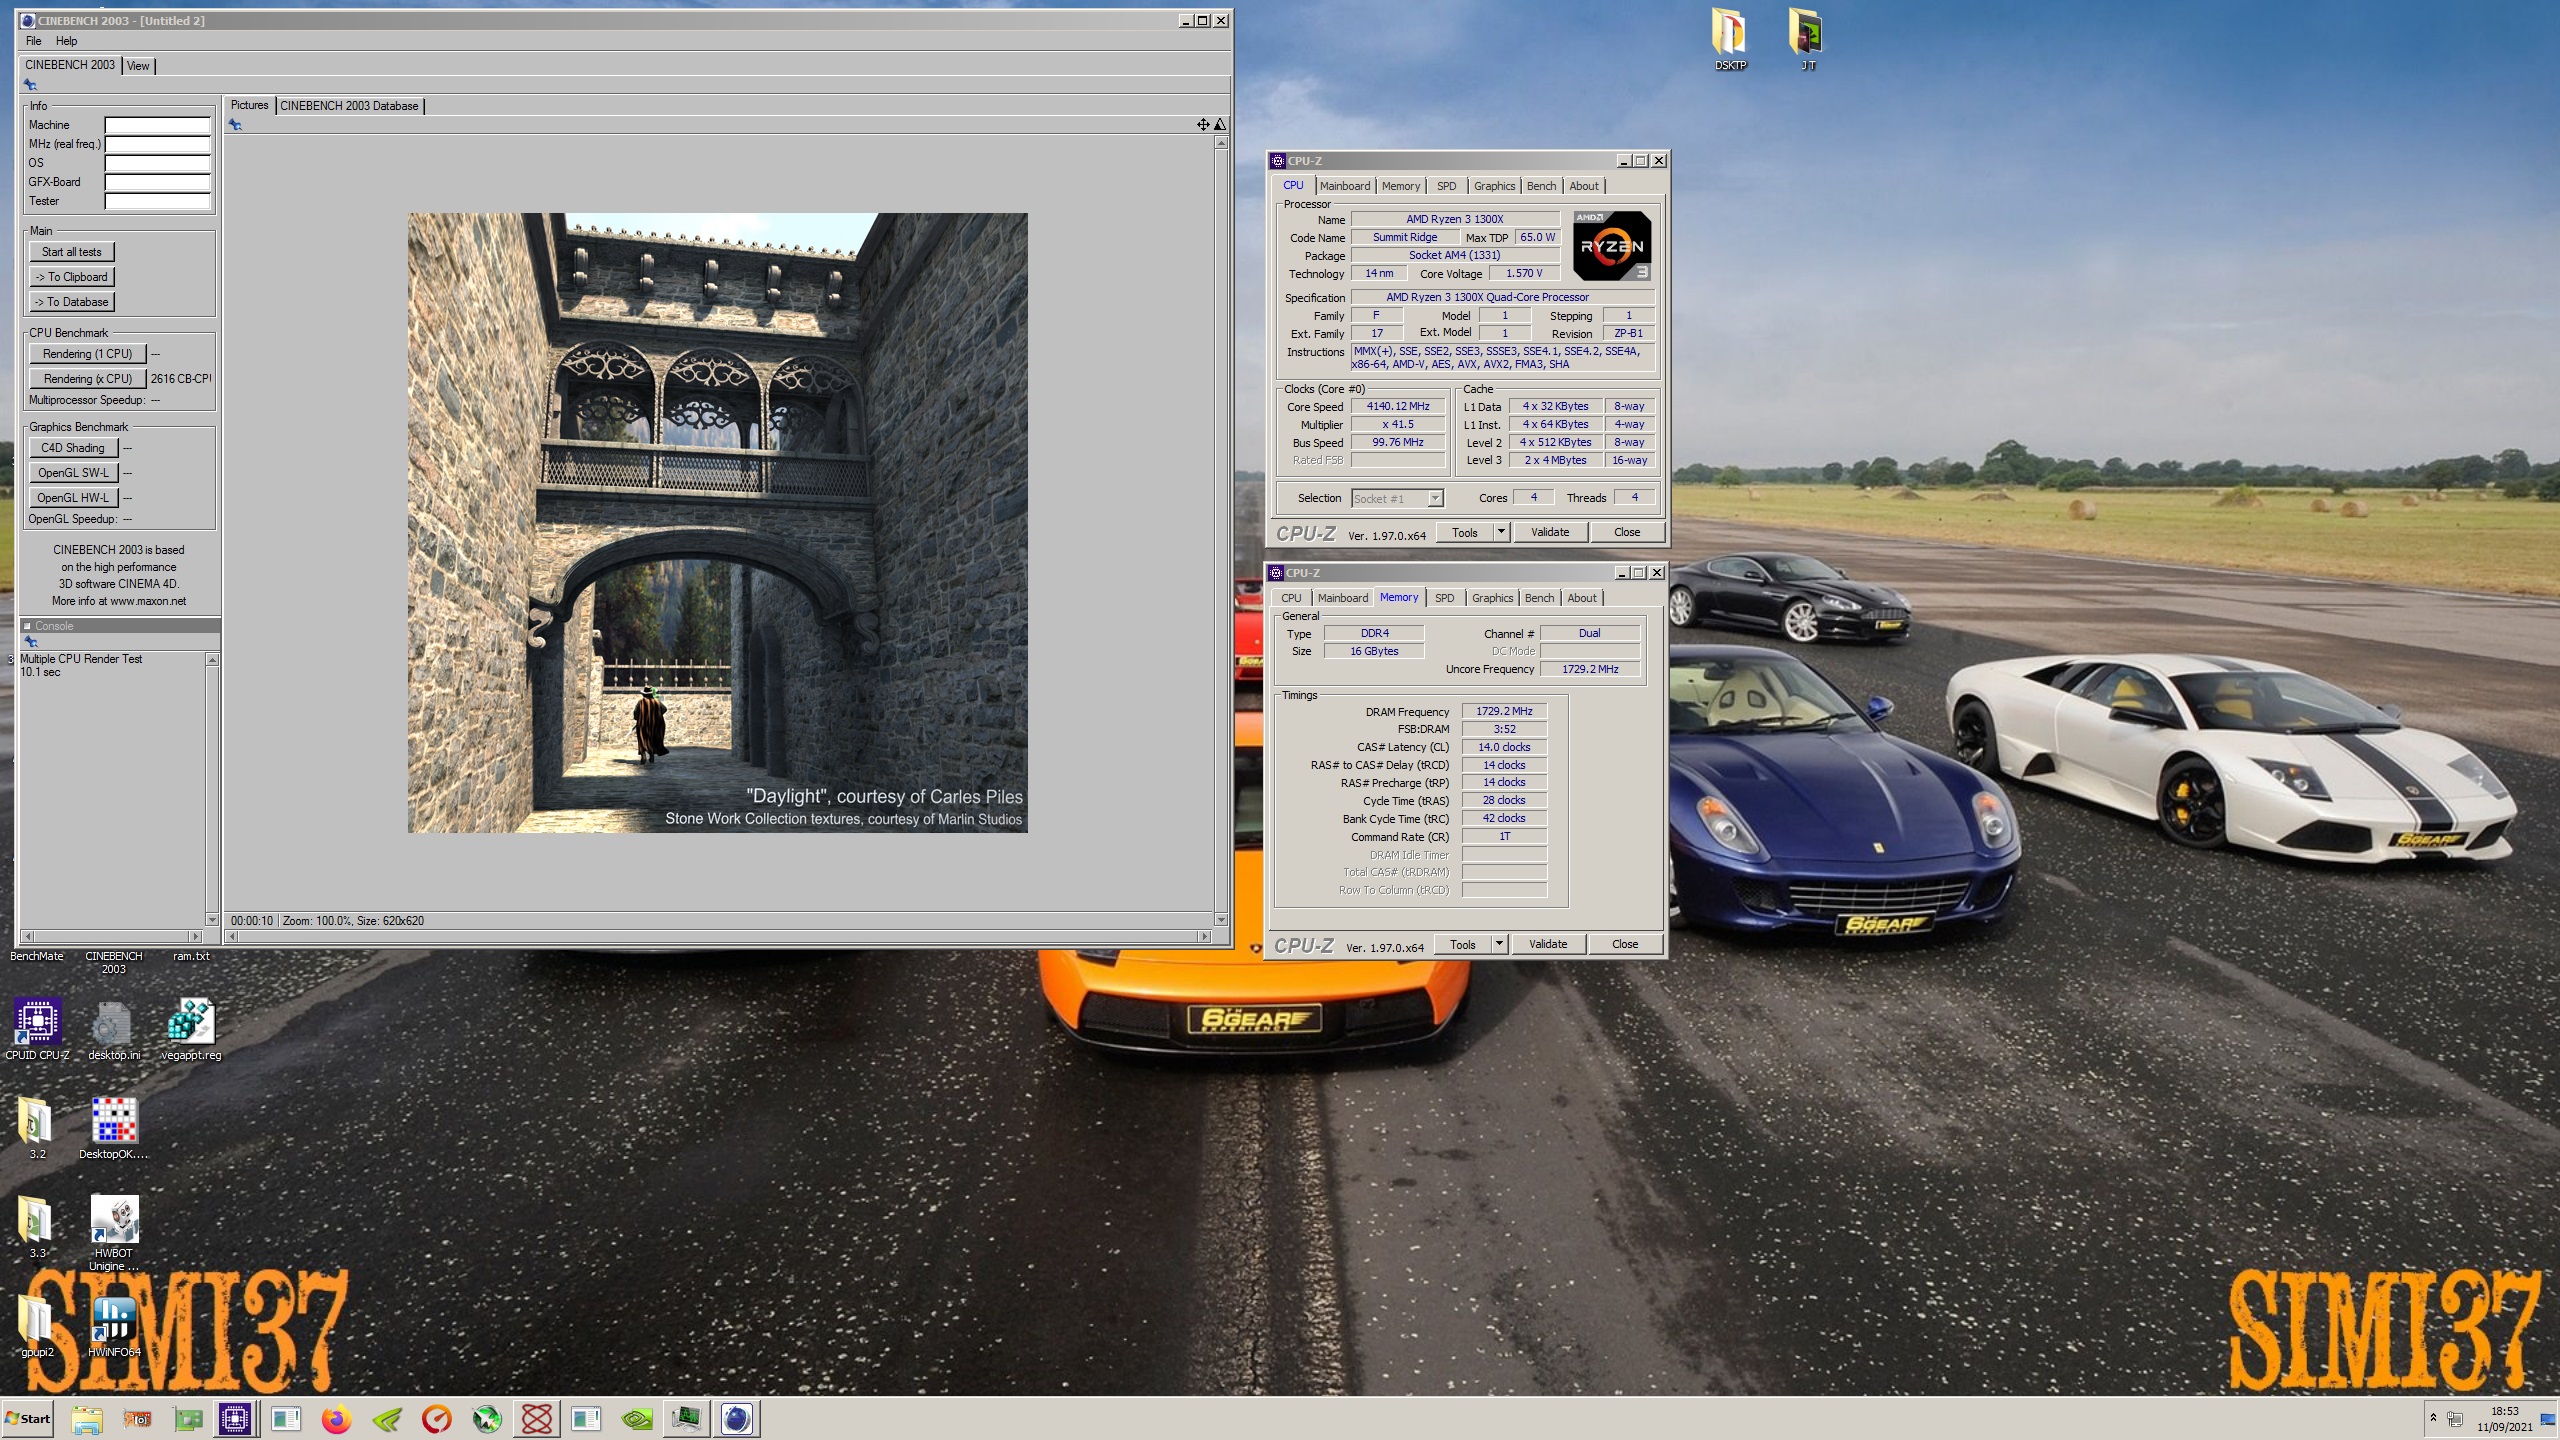
Task: Open the CPUID CPU-Z desktop shortcut
Action: point(37,1029)
